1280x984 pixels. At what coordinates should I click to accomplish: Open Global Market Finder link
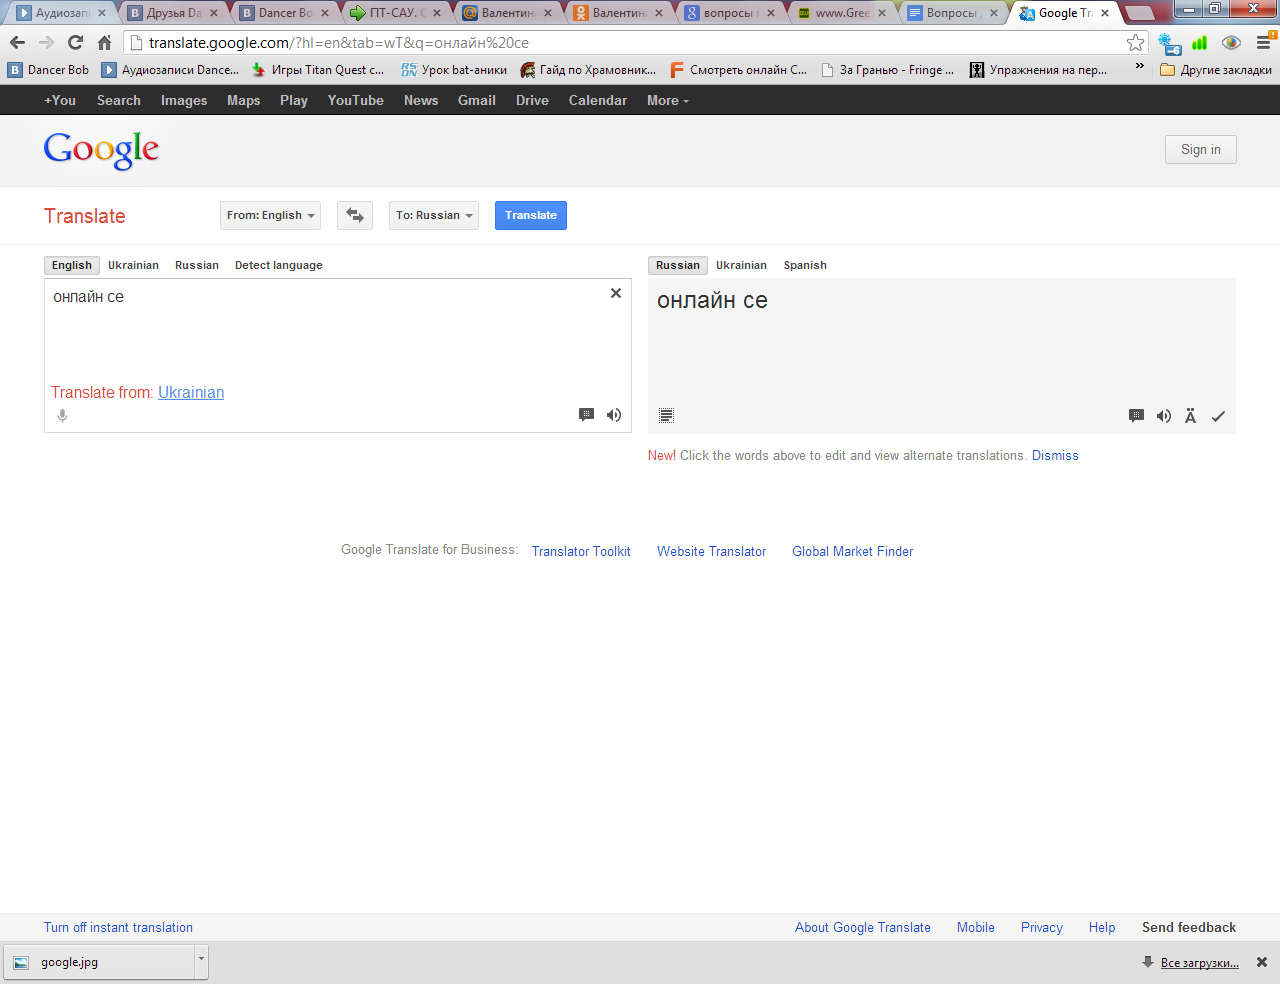[853, 551]
